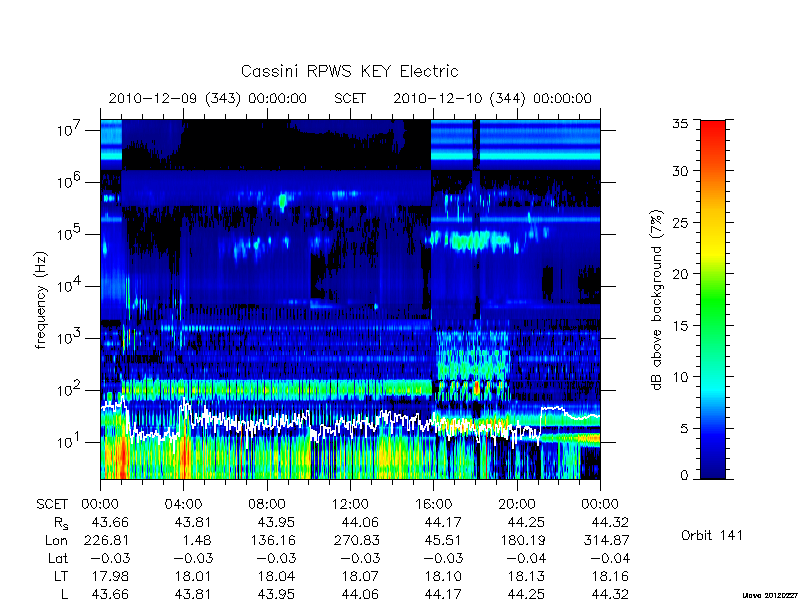Screen dimensions: 800x600
Task: Select the start date '2010-12-09 (343) 00:00:00'
Action: (208, 98)
